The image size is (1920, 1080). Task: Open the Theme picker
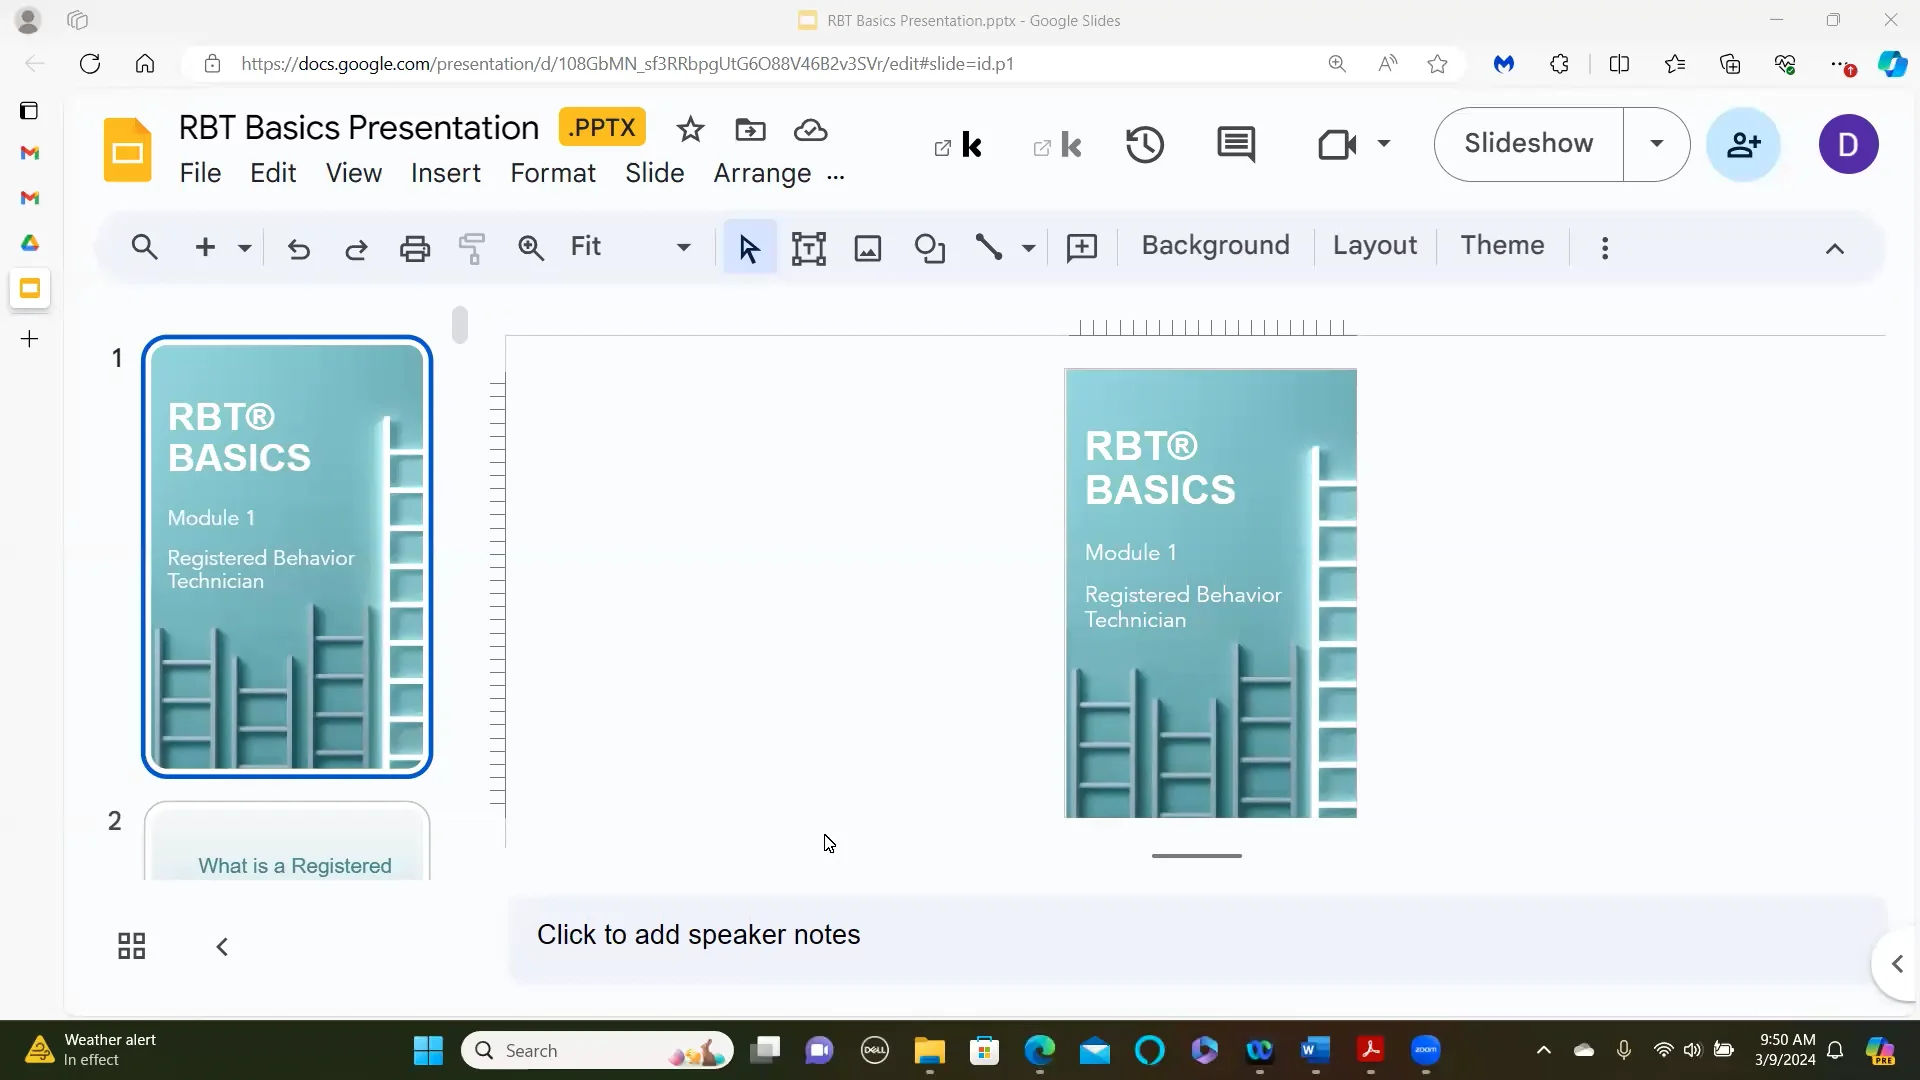[x=1503, y=246]
